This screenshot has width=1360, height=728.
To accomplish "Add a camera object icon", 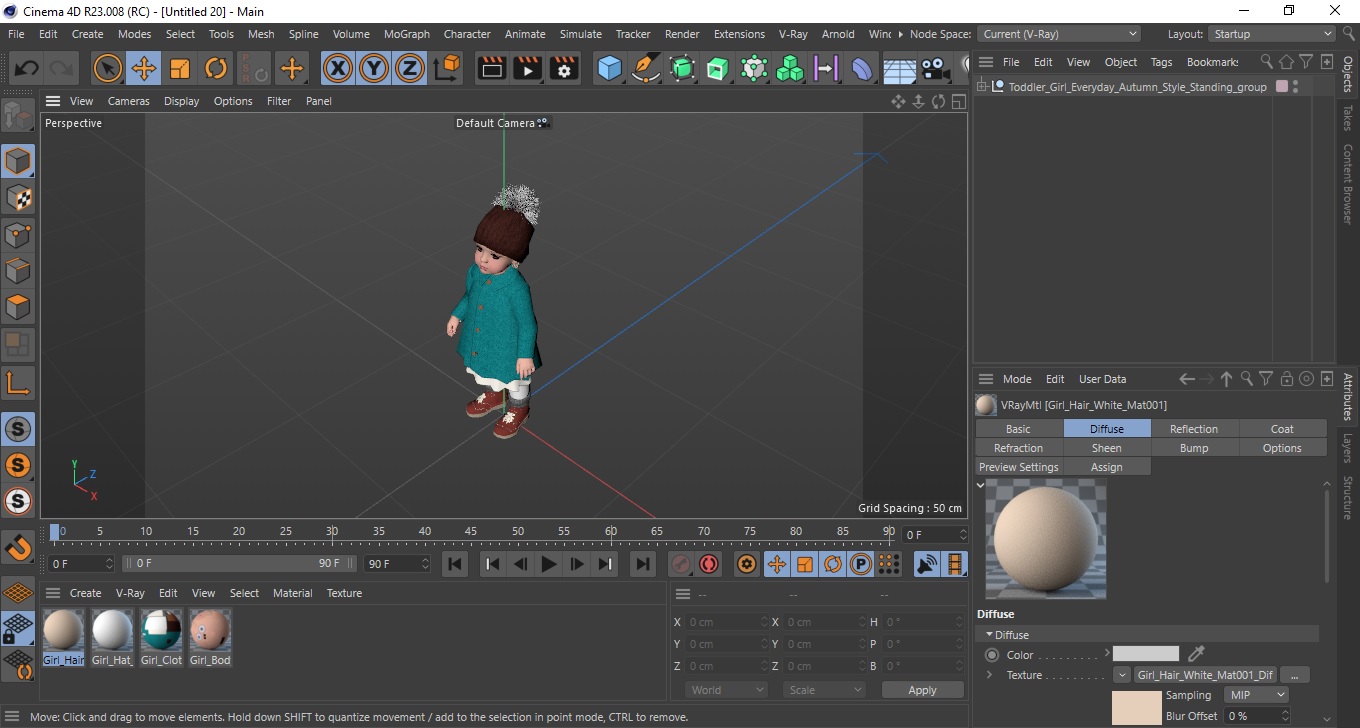I will (x=935, y=69).
